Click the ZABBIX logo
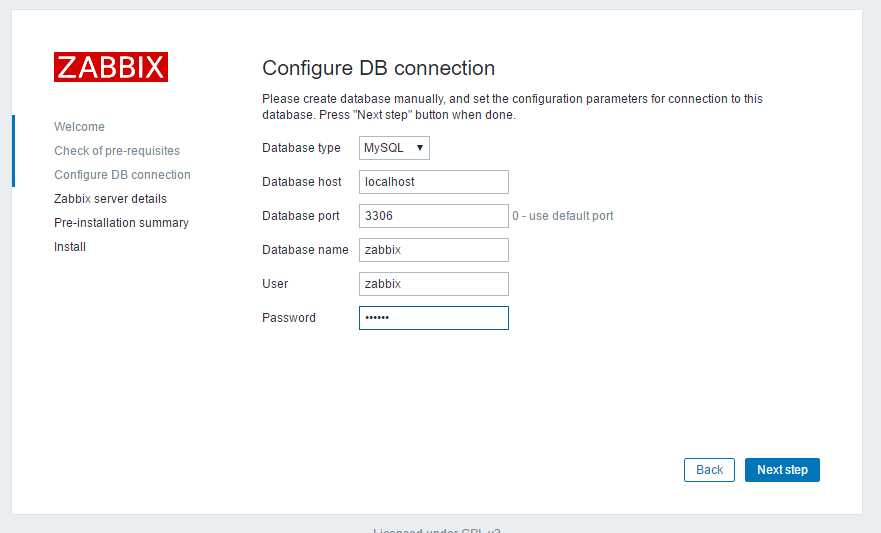The width and height of the screenshot is (881, 533). tap(111, 67)
